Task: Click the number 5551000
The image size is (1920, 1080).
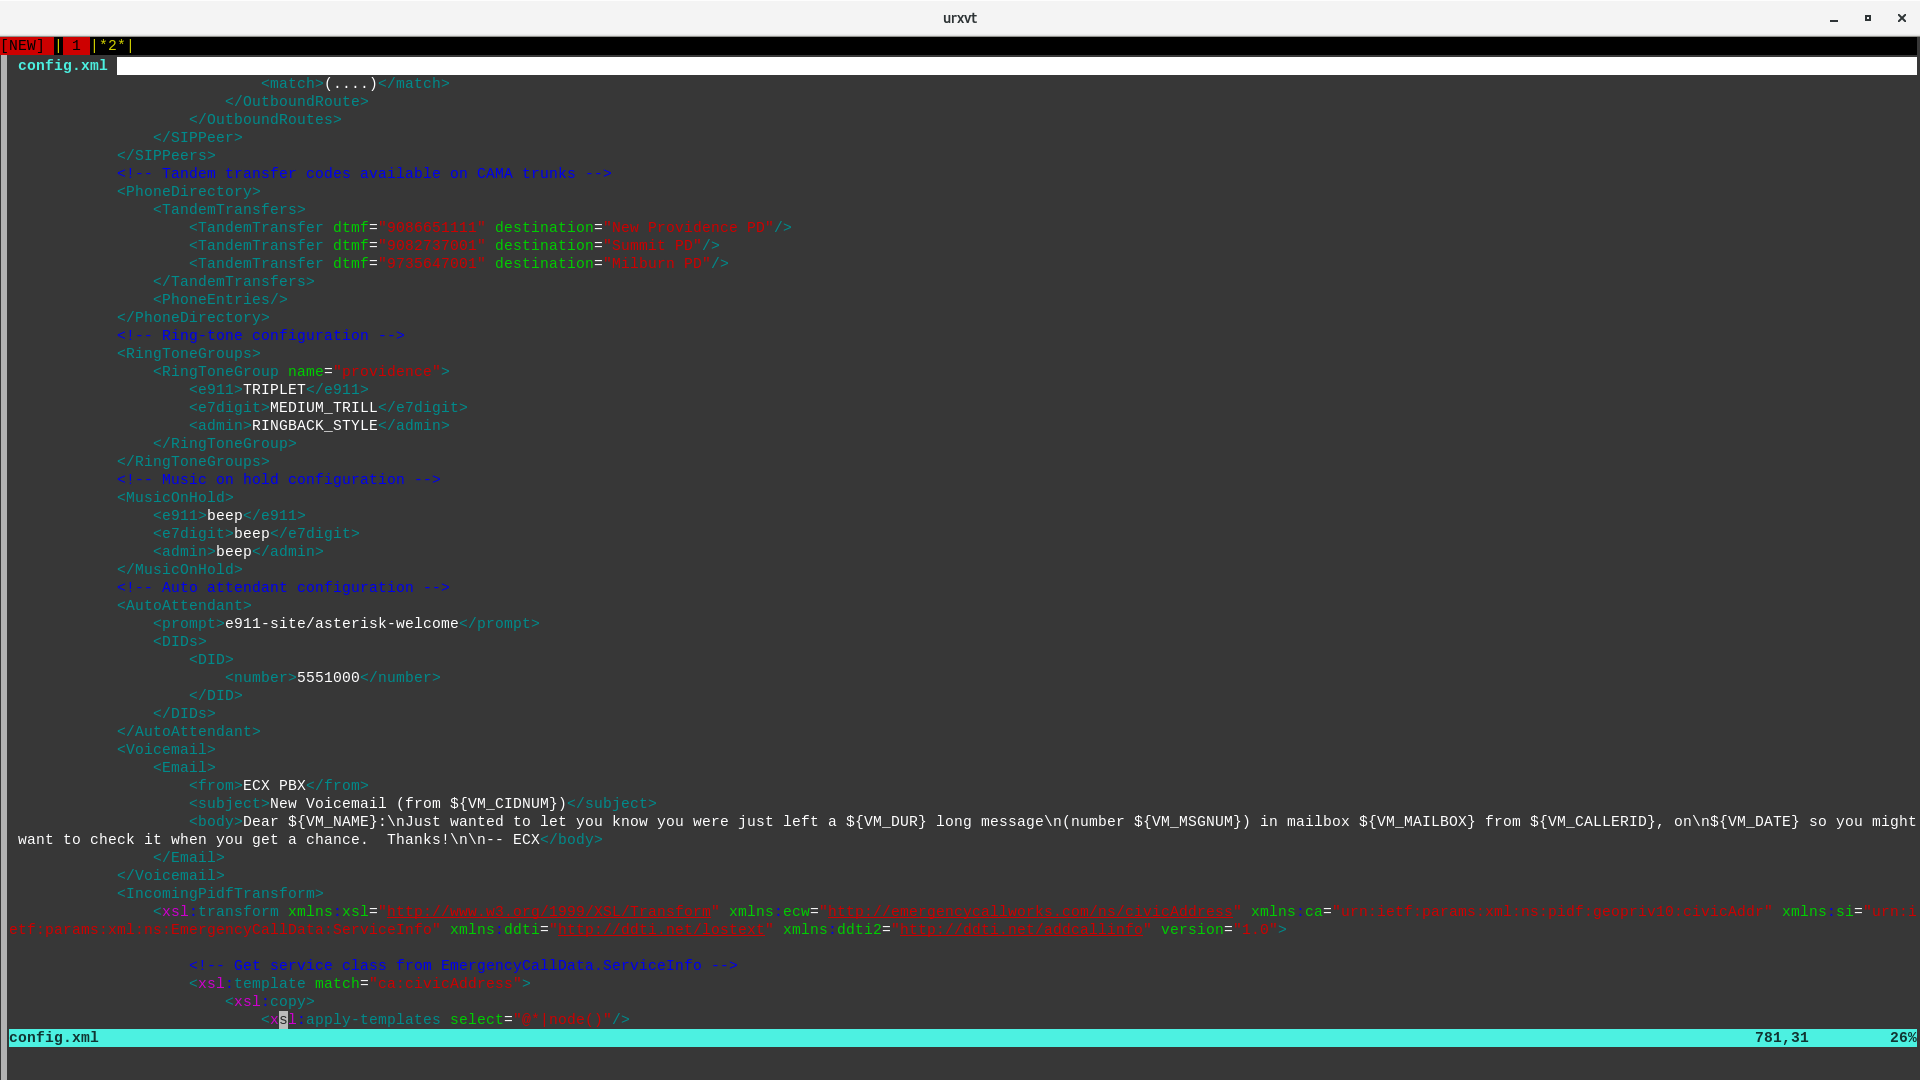Action: 328,678
